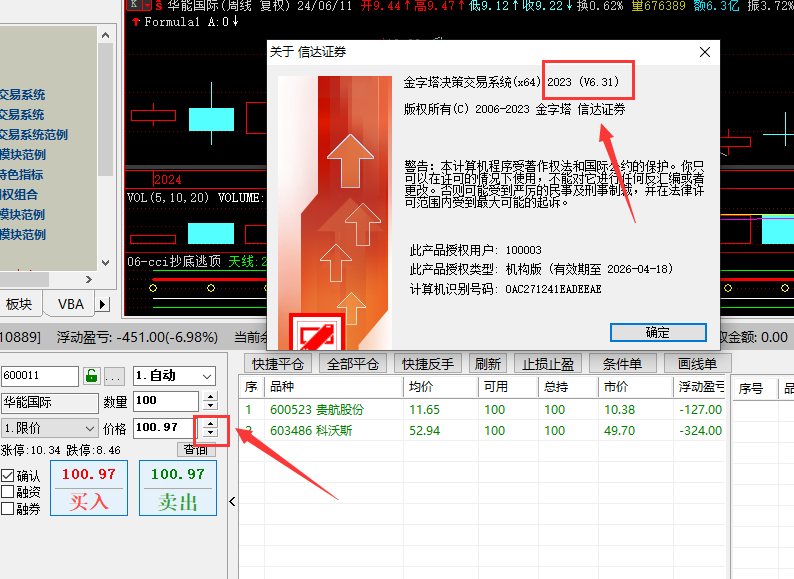
Task: Select position row 603486 科沃斯
Action: click(x=482, y=431)
